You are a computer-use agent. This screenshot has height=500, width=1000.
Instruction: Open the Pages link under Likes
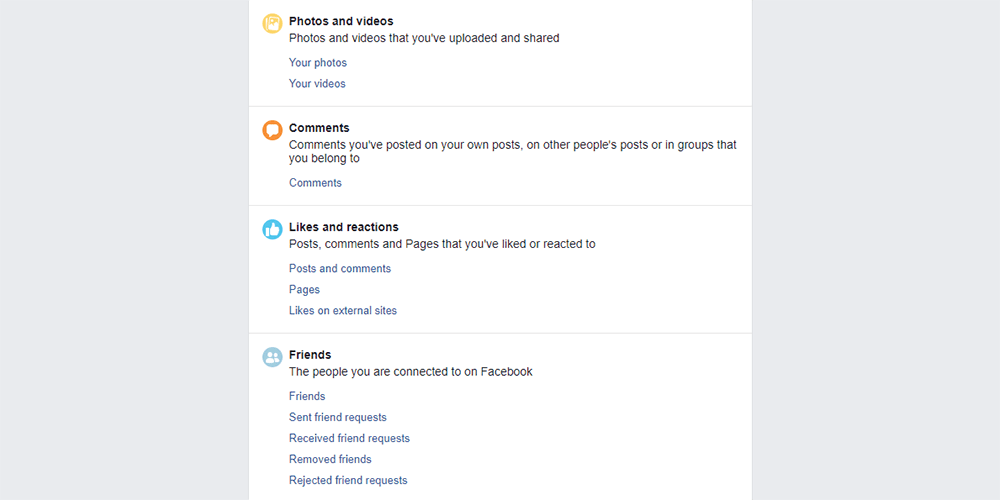coord(304,290)
